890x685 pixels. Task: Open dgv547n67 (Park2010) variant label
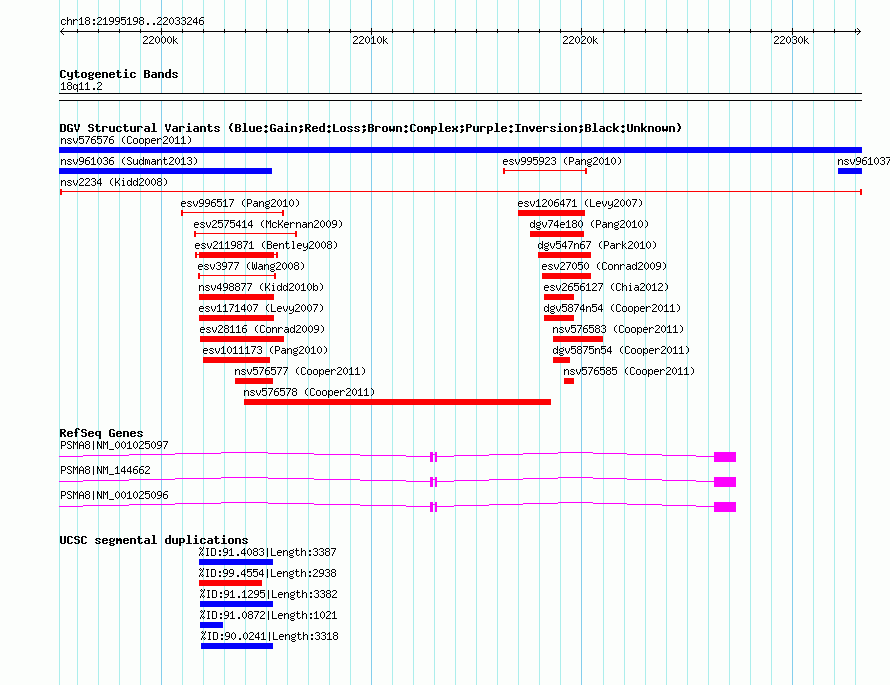(x=597, y=245)
